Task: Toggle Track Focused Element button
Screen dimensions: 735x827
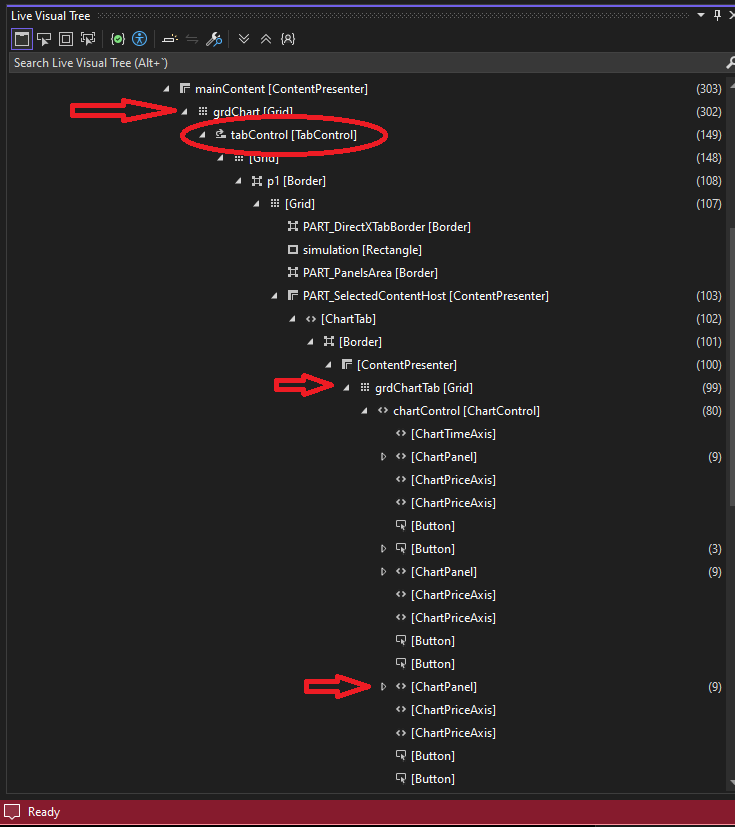Action: point(88,39)
